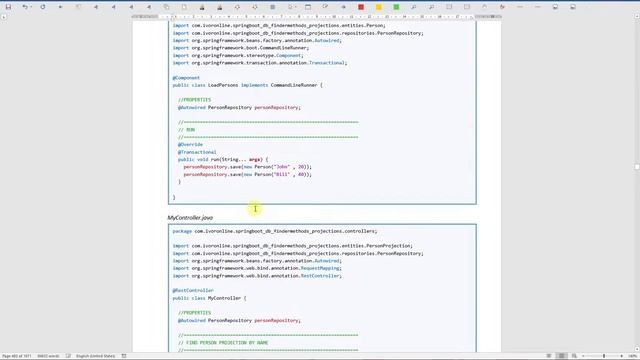Image resolution: width=640 pixels, height=360 pixels.
Task: Open the Undo history dropdown arrow
Action: pos(31,7)
